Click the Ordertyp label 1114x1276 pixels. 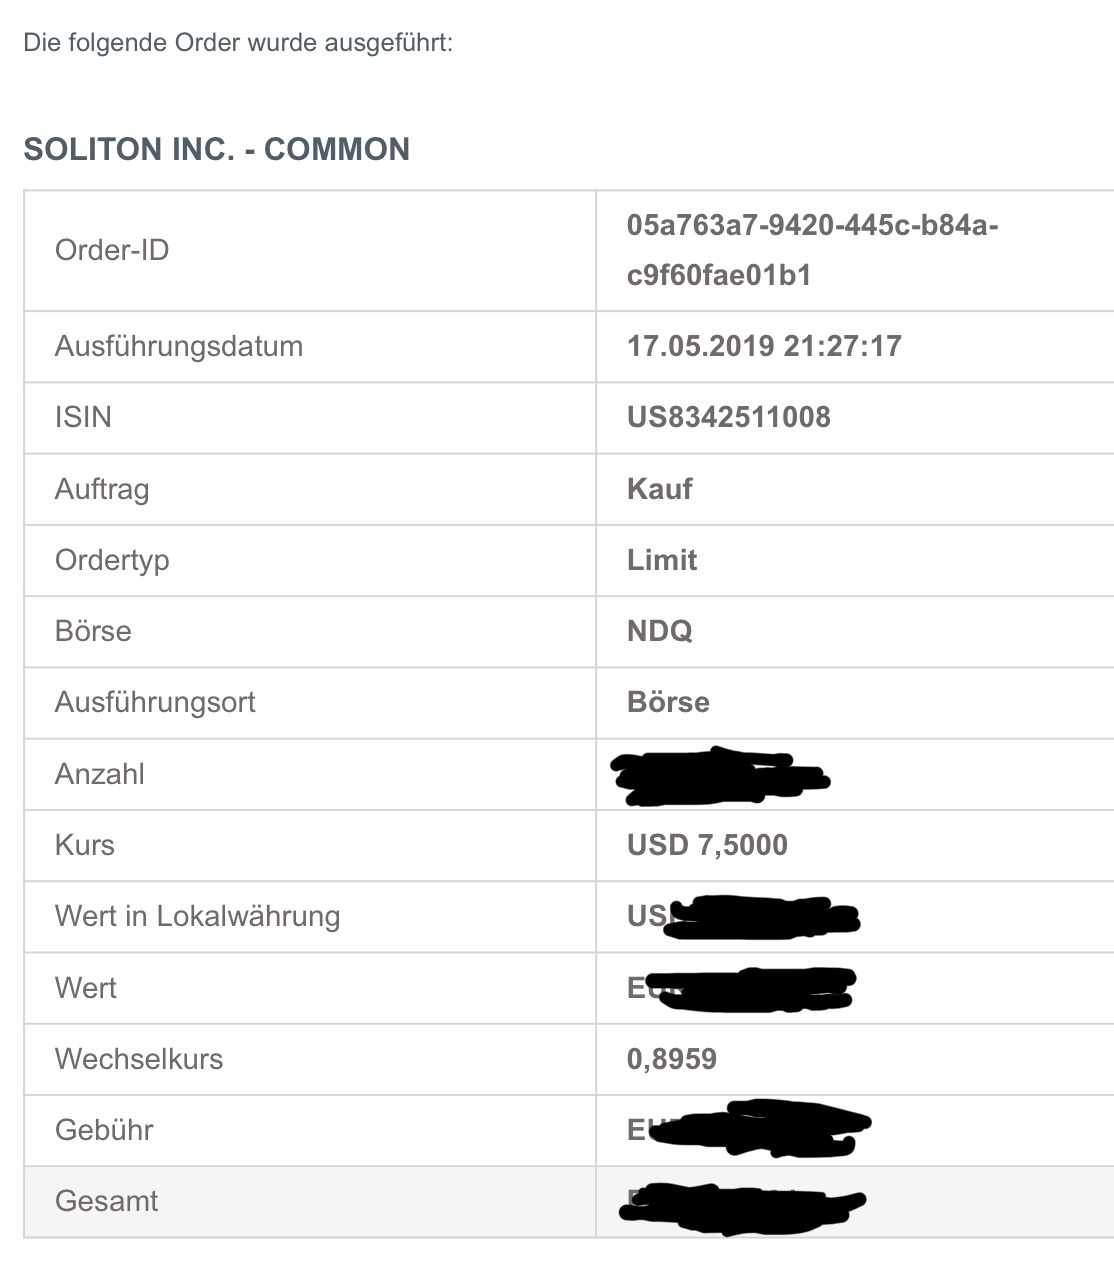112,560
